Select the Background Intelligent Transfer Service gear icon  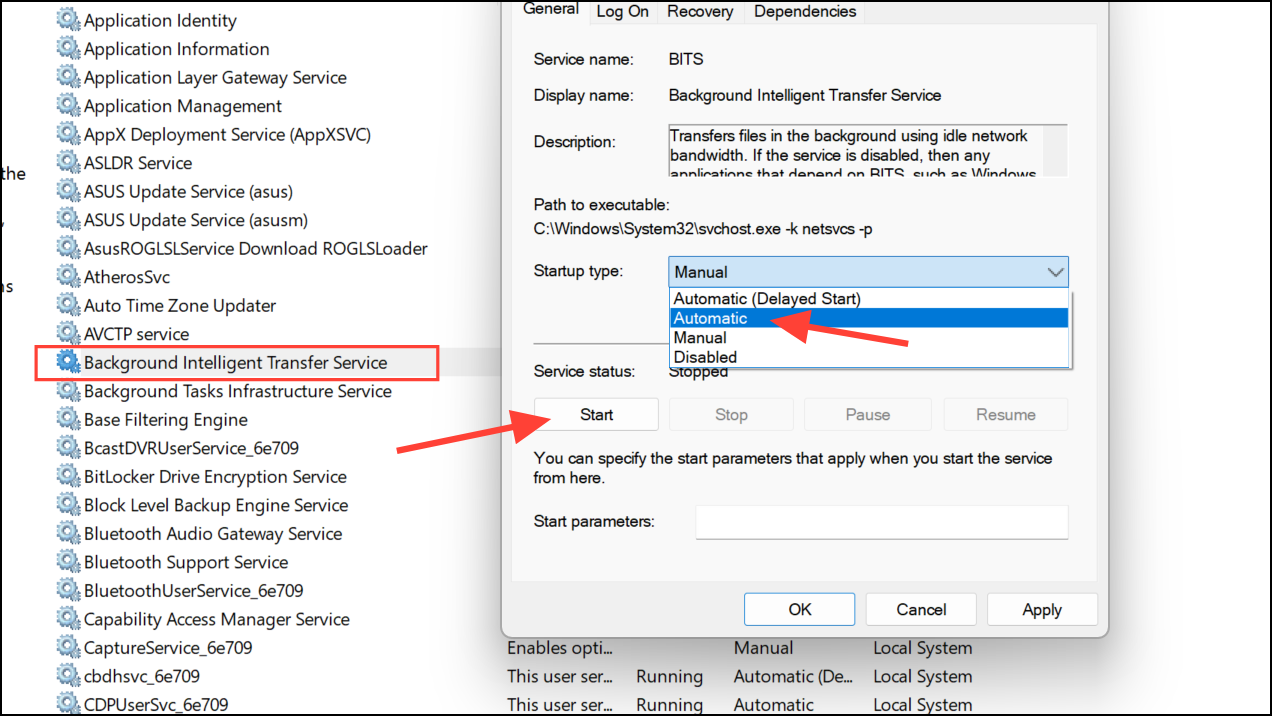pos(68,363)
